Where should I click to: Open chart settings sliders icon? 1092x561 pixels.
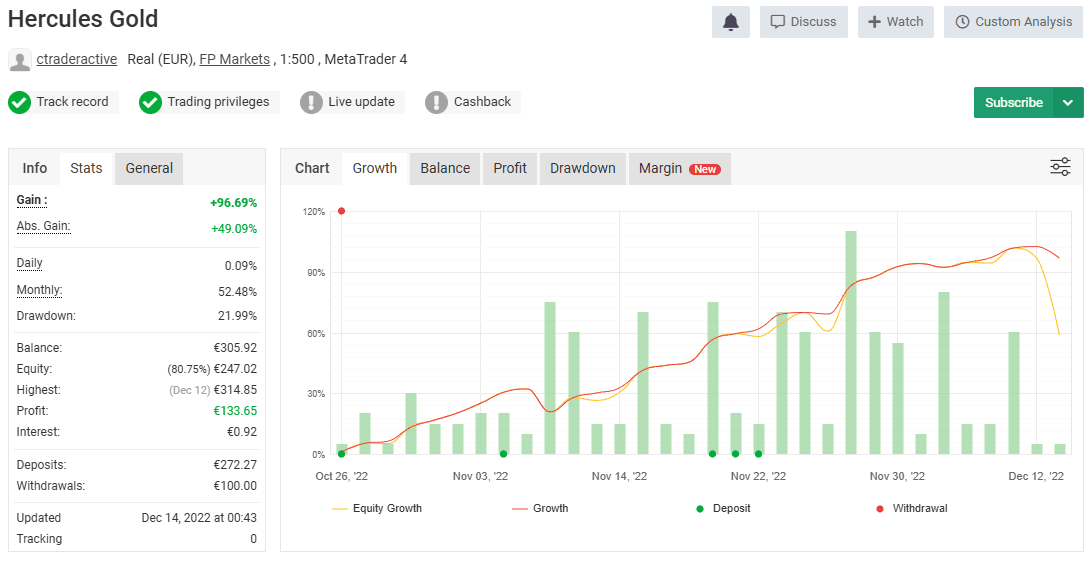1060,167
